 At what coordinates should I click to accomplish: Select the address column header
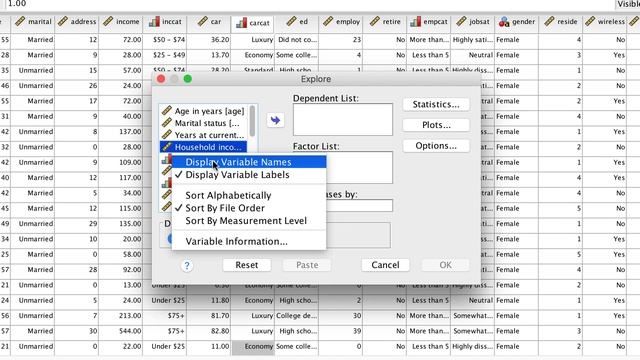coord(77,22)
